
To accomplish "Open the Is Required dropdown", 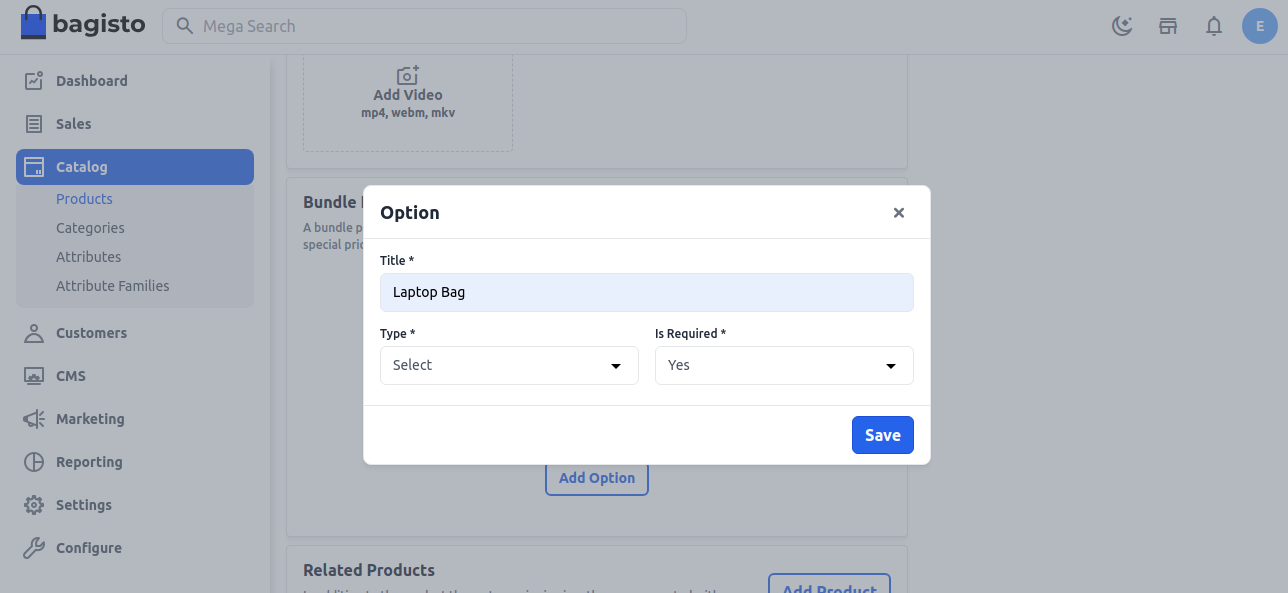I will pyautogui.click(x=784, y=365).
